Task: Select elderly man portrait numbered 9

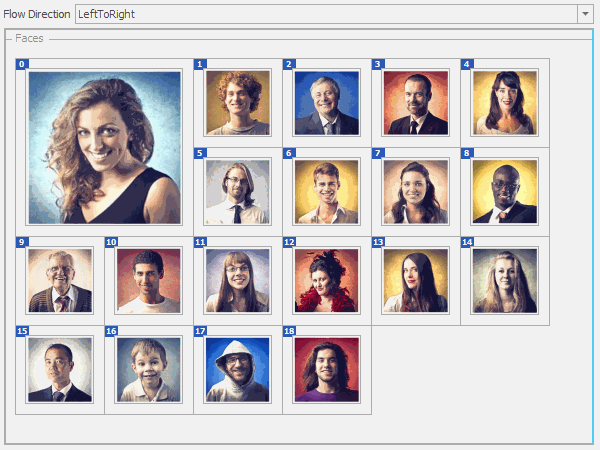Action: point(60,280)
